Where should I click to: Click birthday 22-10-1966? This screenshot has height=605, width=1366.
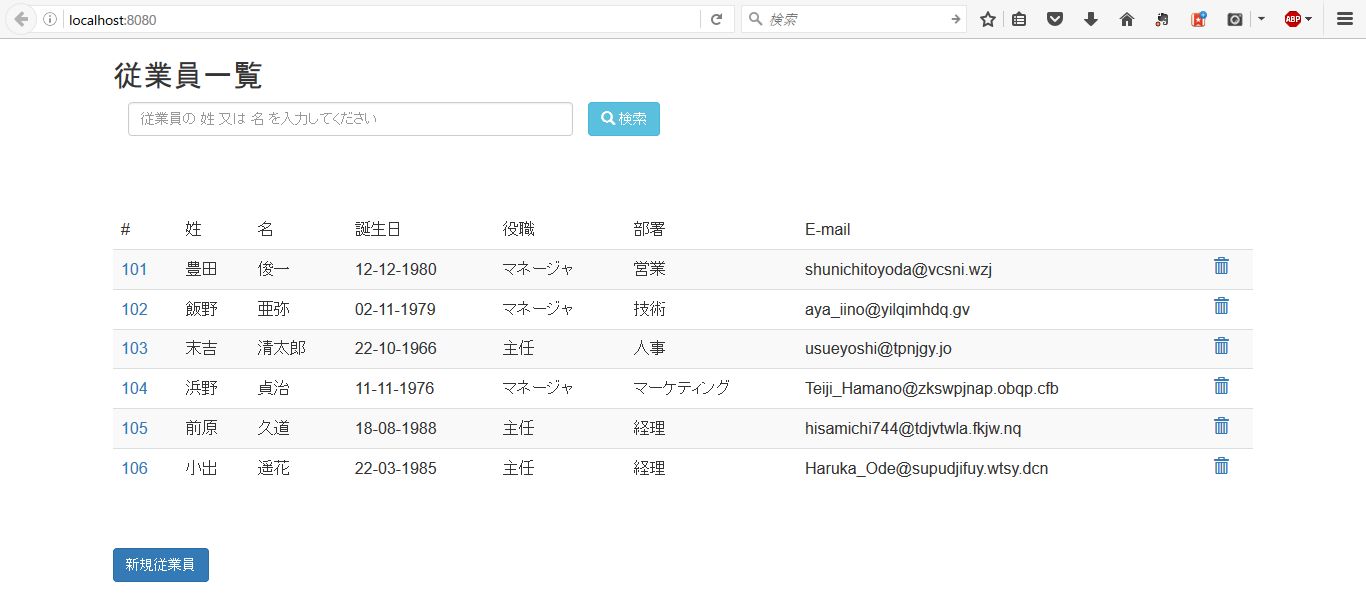[396, 348]
